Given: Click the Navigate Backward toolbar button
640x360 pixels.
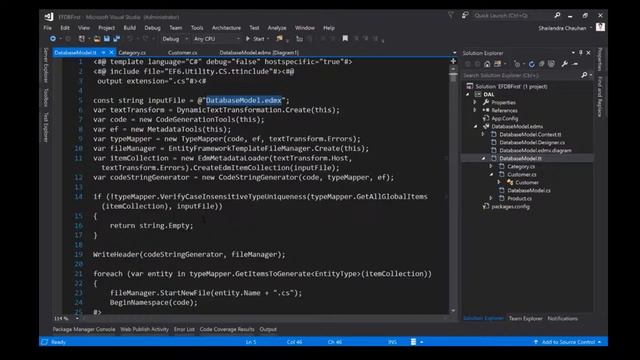Looking at the screenshot, I should coord(53,39).
